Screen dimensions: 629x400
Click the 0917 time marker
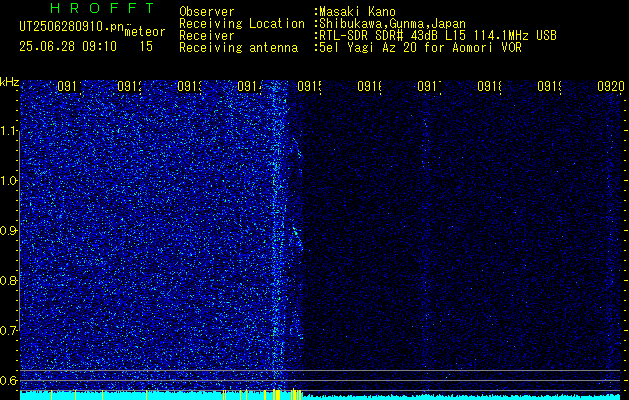pos(429,87)
